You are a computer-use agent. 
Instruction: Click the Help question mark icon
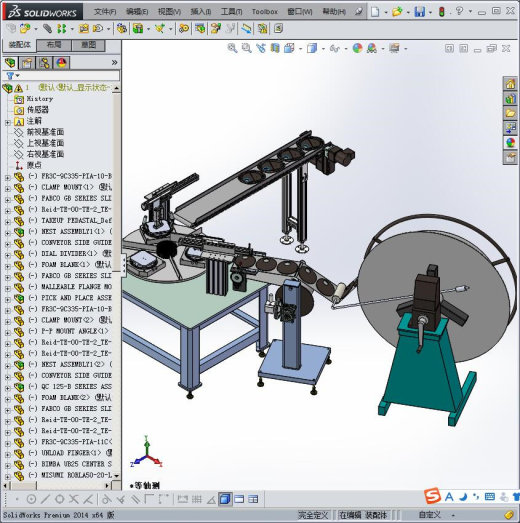coord(459,11)
